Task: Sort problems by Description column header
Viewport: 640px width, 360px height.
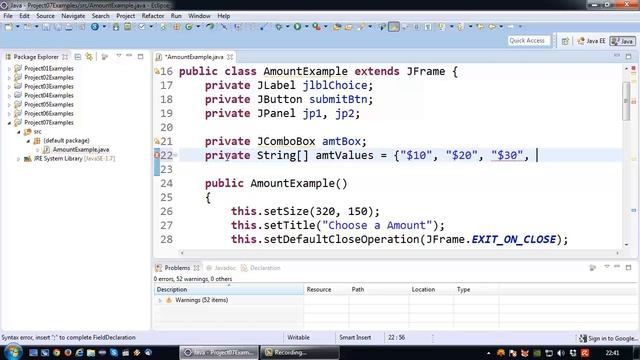Action: tap(229, 289)
